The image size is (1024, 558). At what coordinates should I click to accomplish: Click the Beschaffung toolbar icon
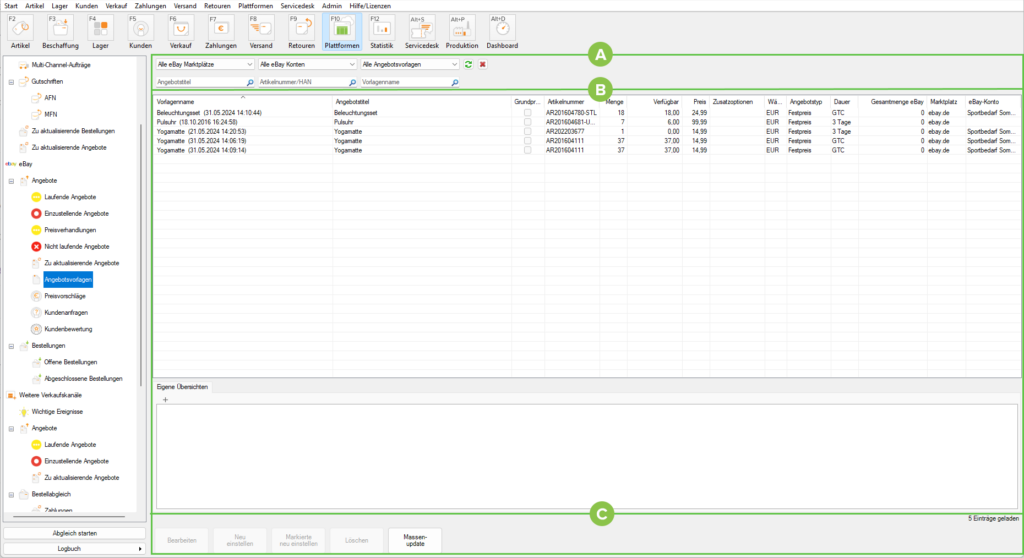point(61,32)
